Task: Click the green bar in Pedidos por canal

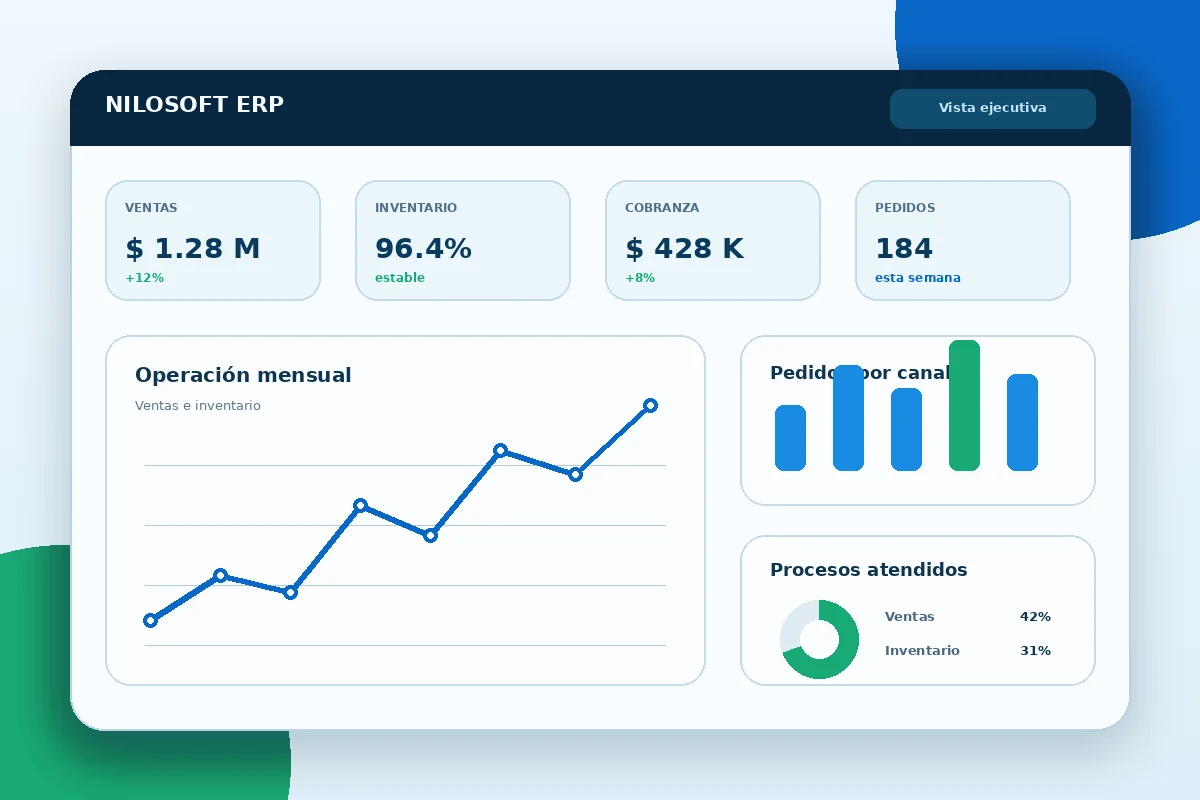Action: [x=964, y=405]
